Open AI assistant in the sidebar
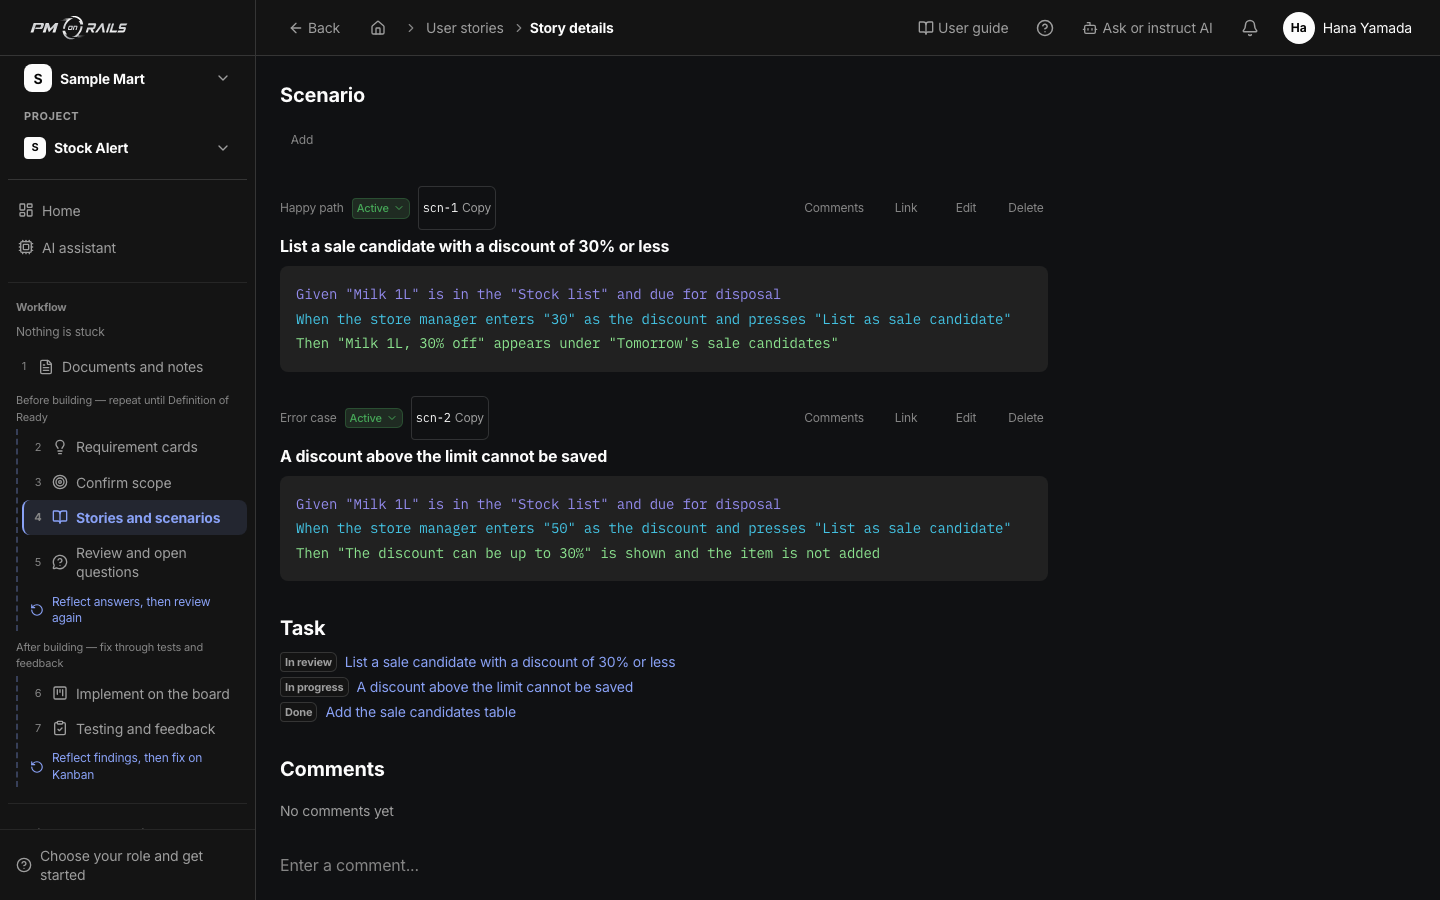This screenshot has width=1440, height=900. [x=127, y=248]
